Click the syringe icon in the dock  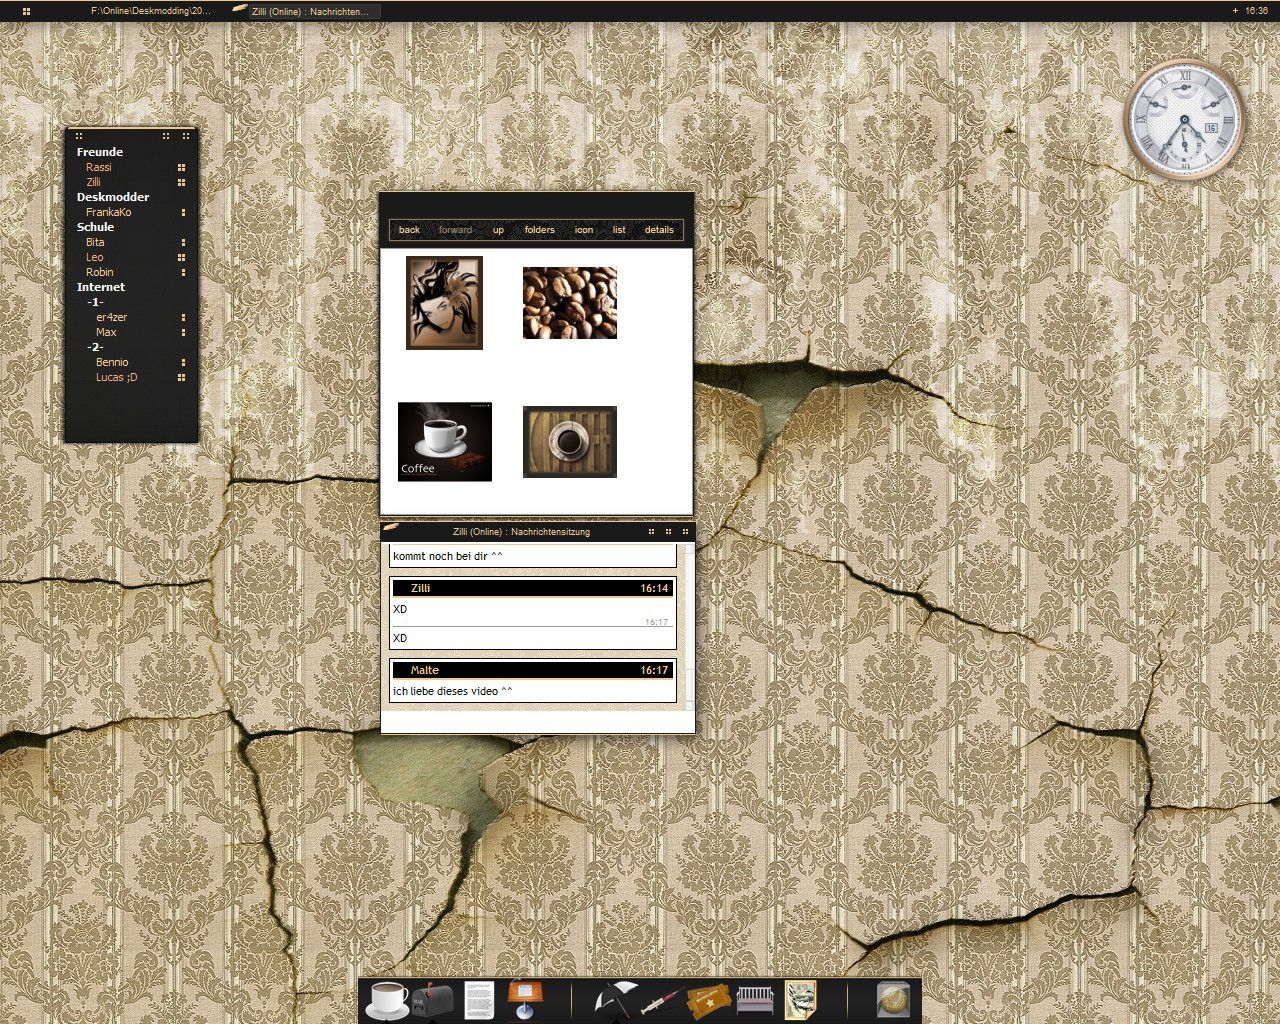pos(662,999)
